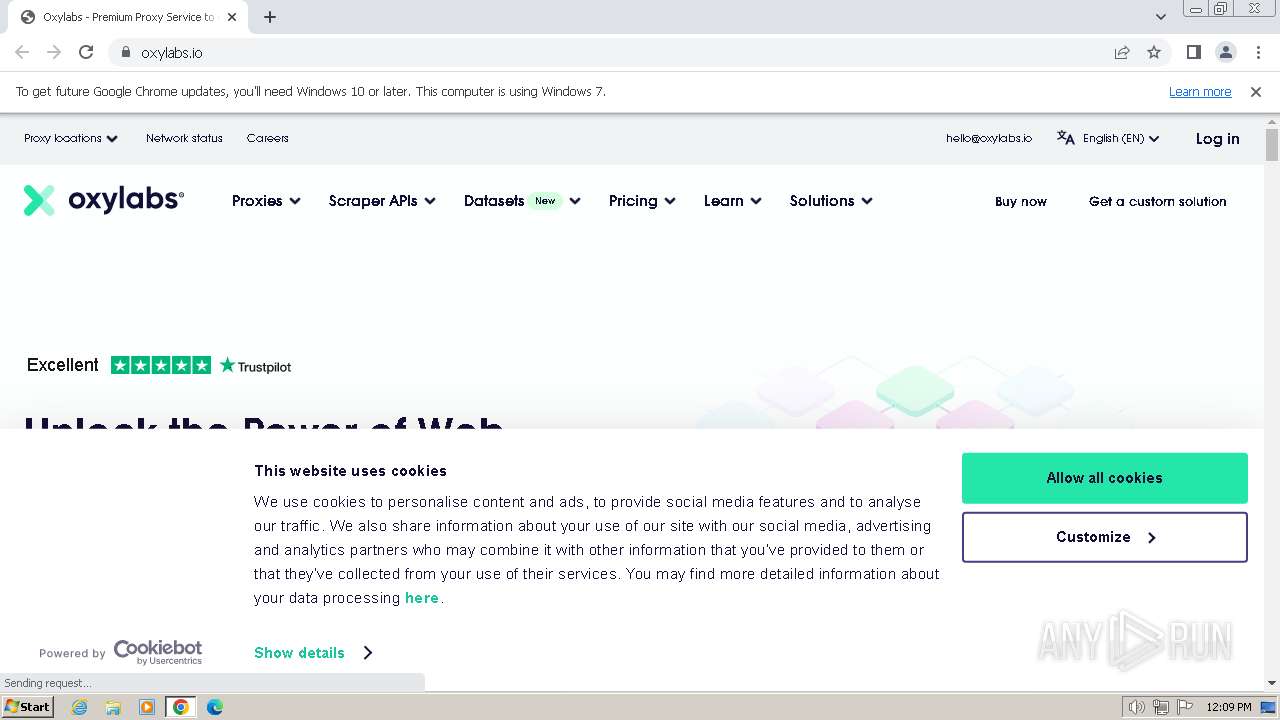This screenshot has width=1280, height=720.
Task: Click the Cookiebot logo
Action: [x=158, y=652]
